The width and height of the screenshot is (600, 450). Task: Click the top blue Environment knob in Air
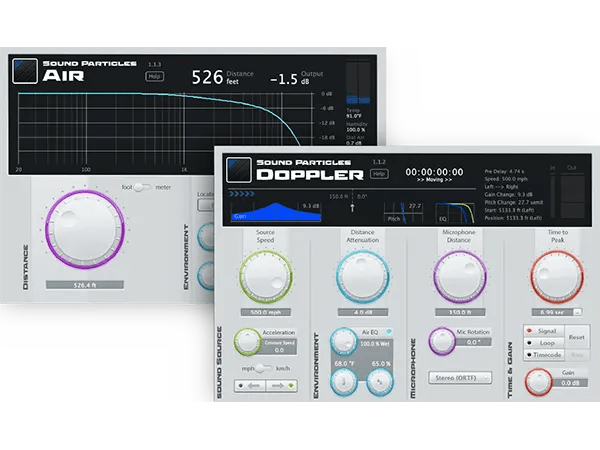coord(206,236)
